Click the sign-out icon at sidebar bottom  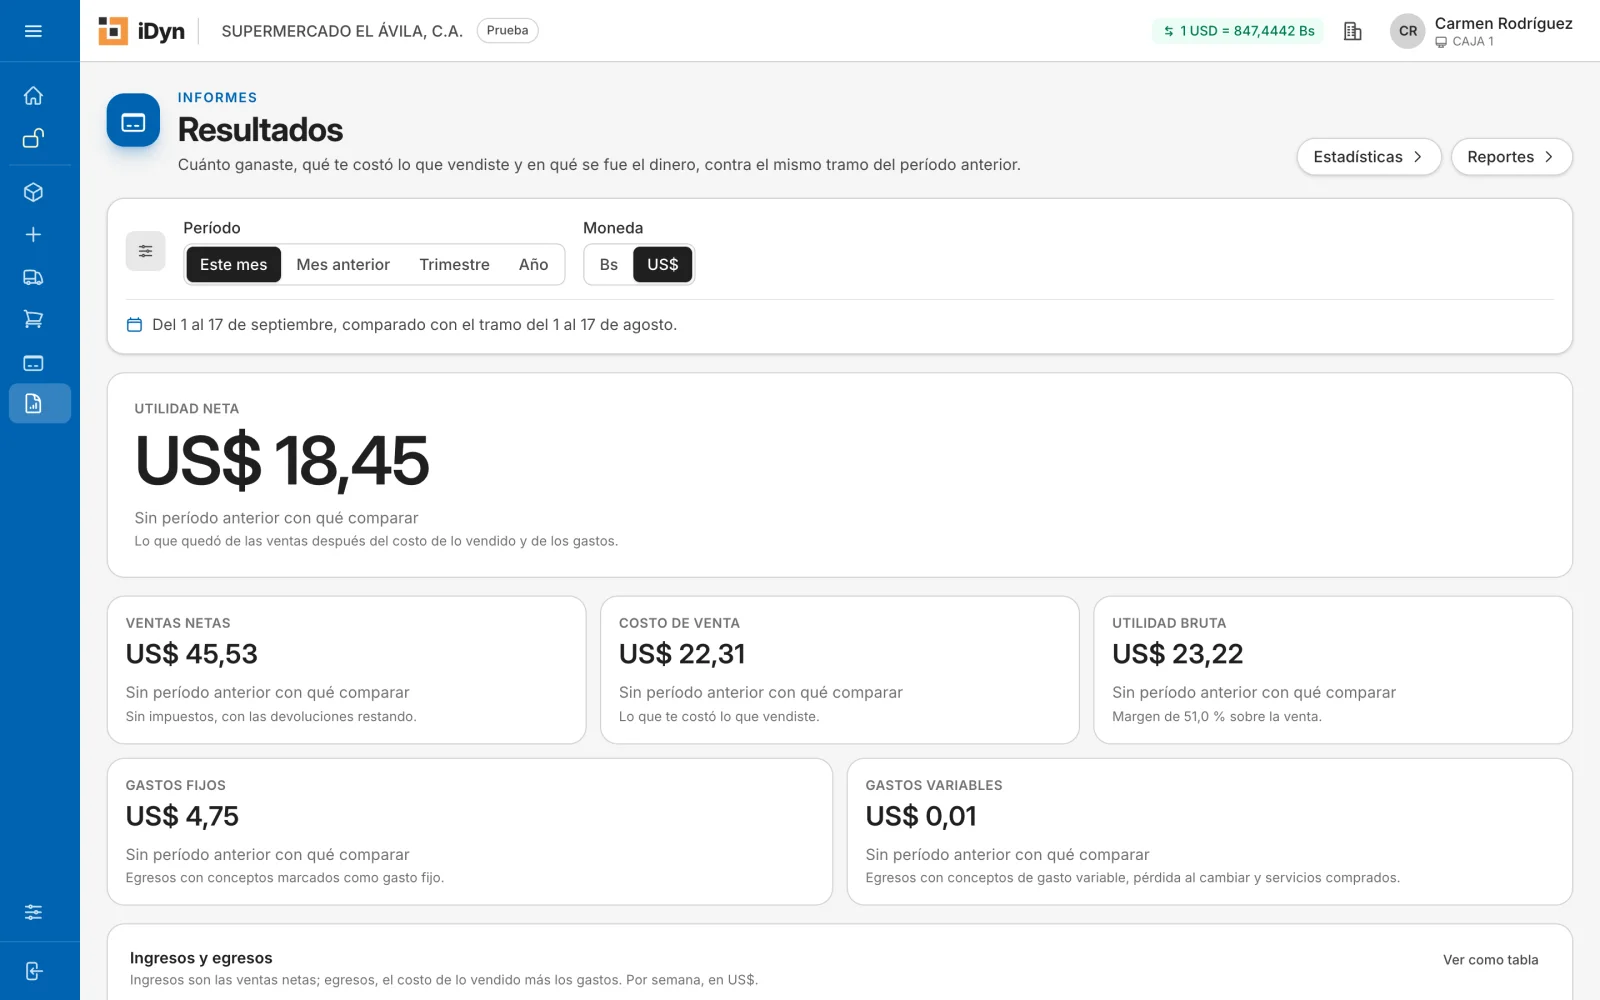point(33,971)
